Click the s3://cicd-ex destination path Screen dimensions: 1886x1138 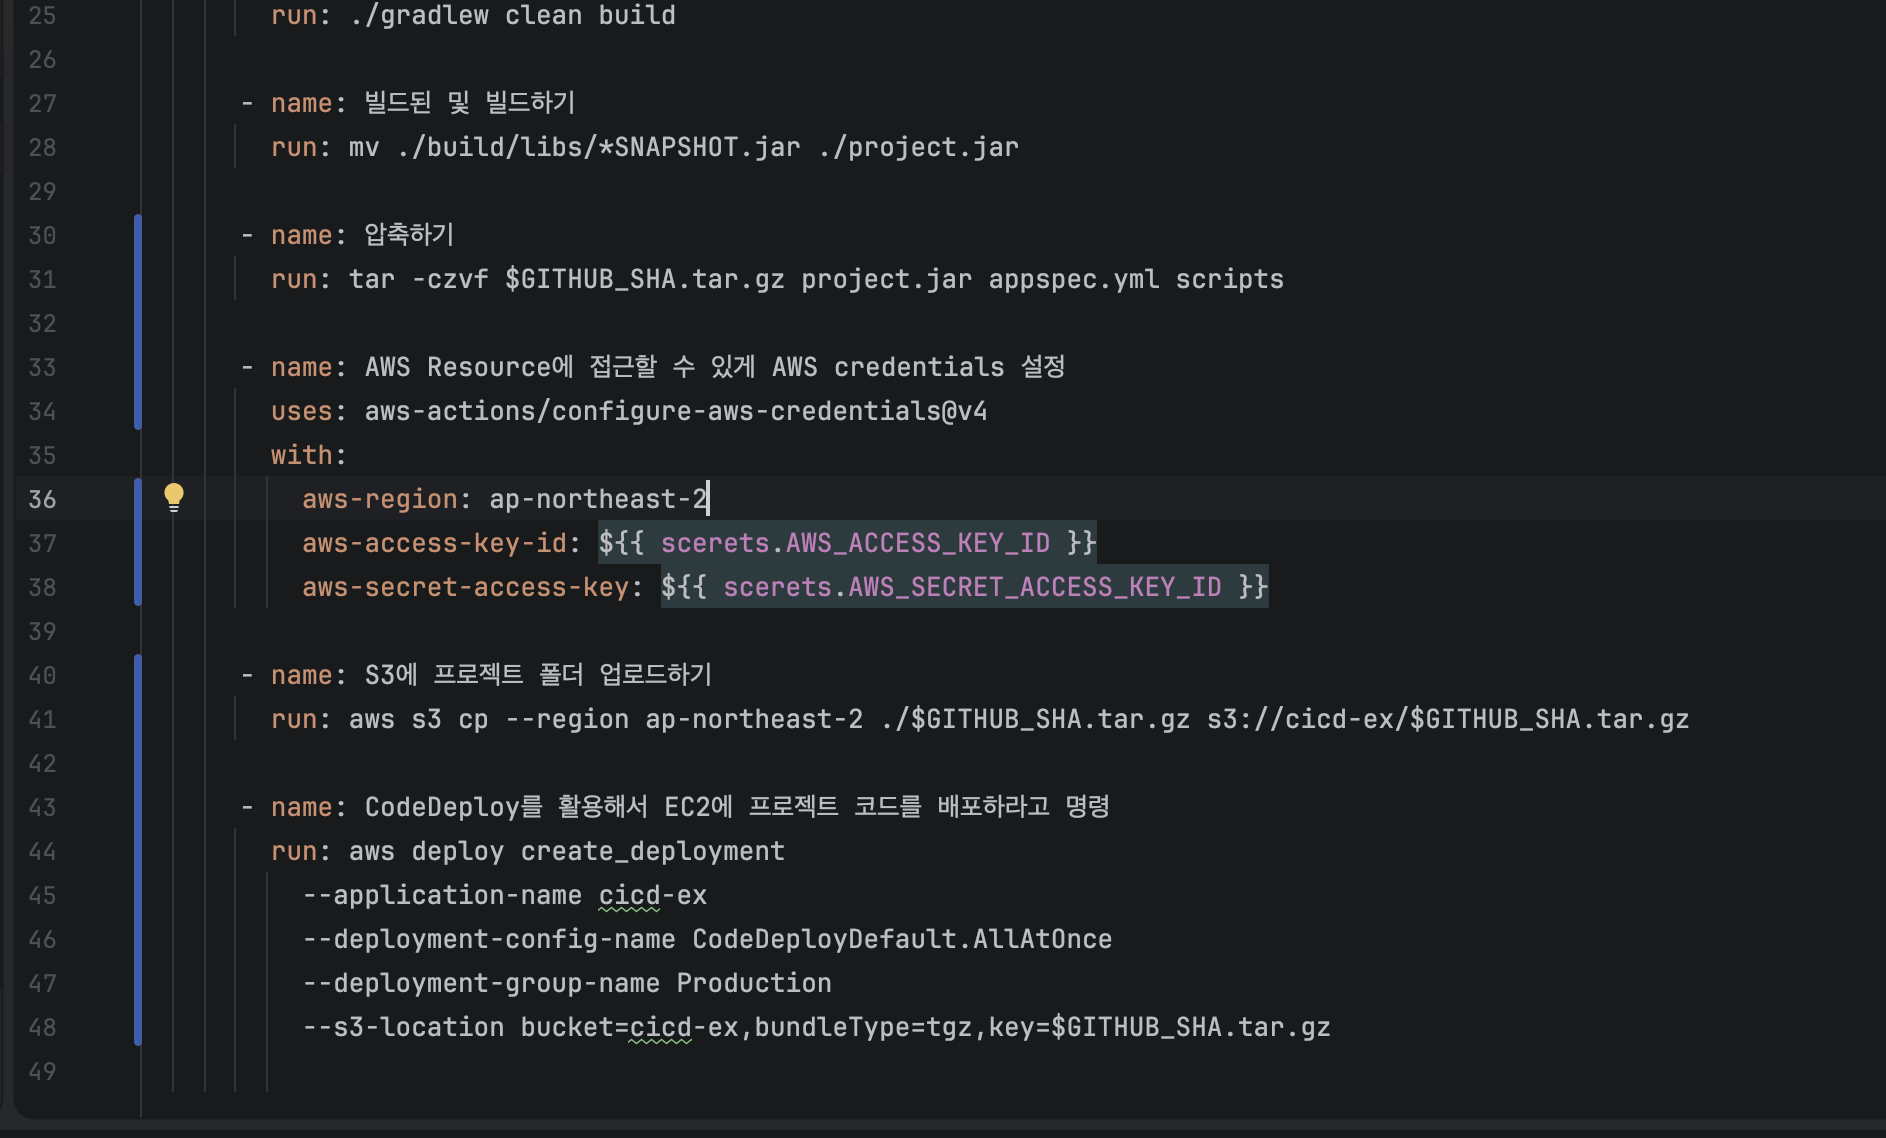point(1448,719)
